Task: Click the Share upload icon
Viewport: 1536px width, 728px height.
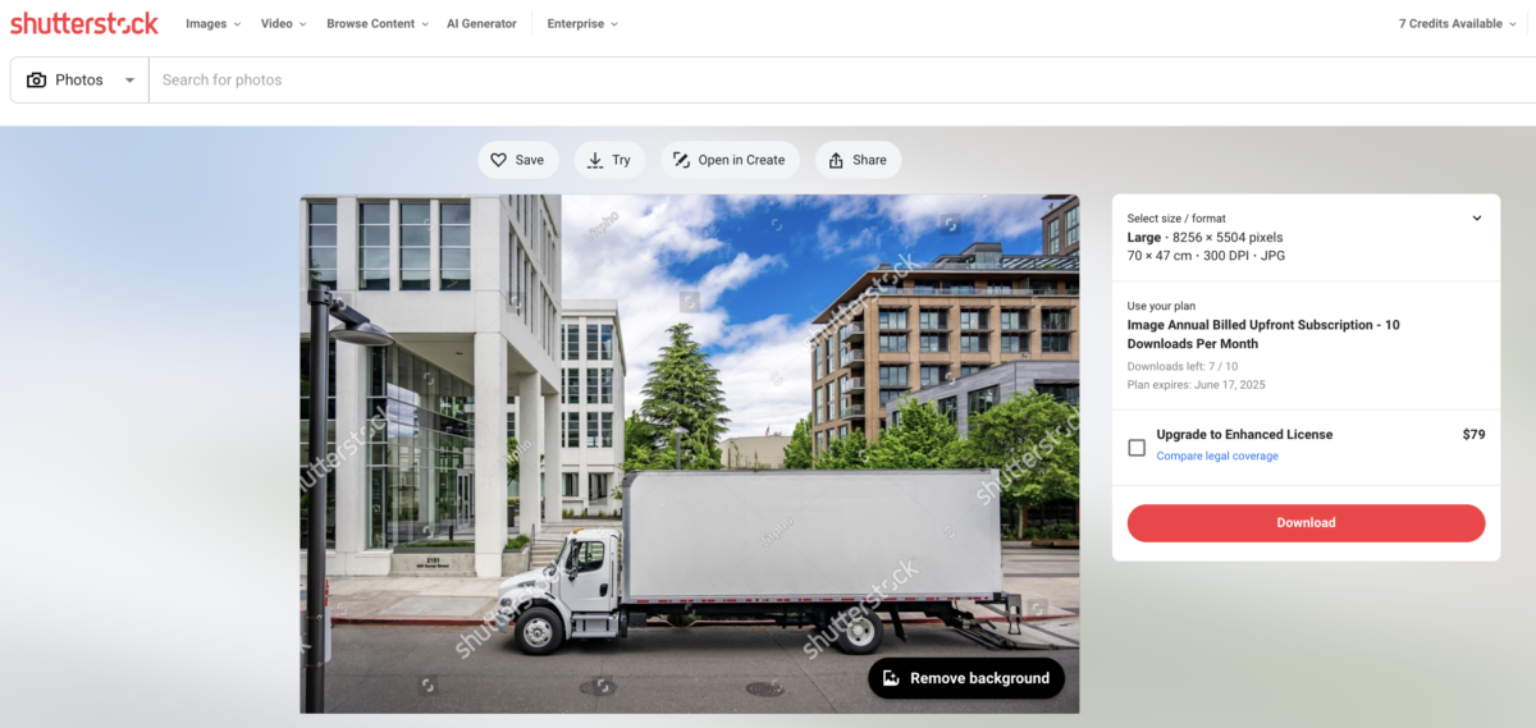Action: coord(836,160)
